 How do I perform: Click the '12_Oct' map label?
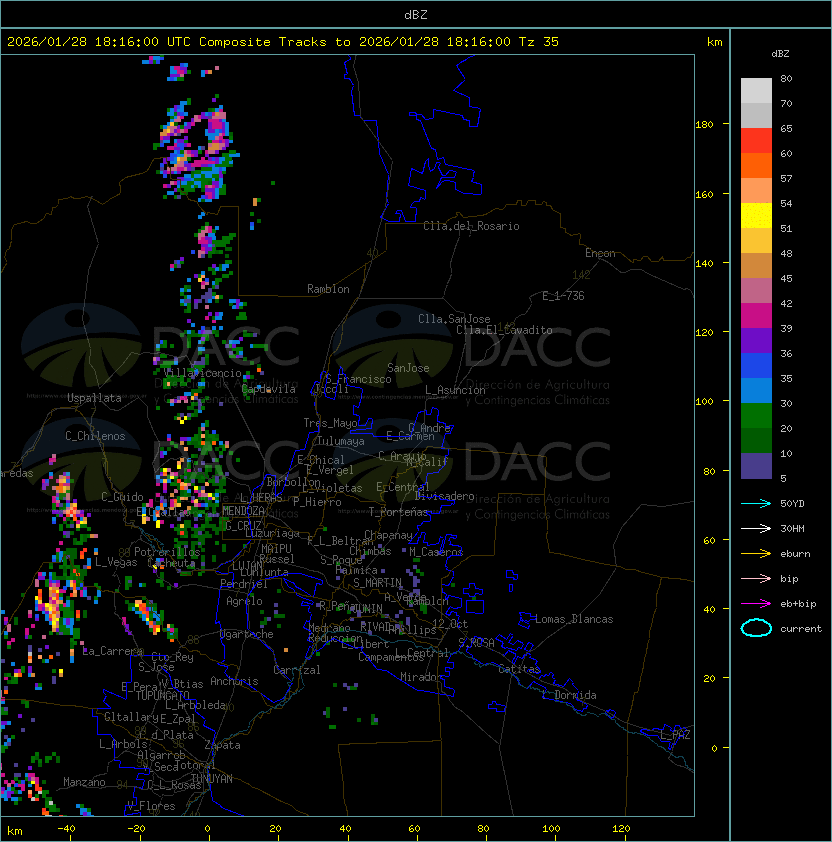tap(450, 624)
